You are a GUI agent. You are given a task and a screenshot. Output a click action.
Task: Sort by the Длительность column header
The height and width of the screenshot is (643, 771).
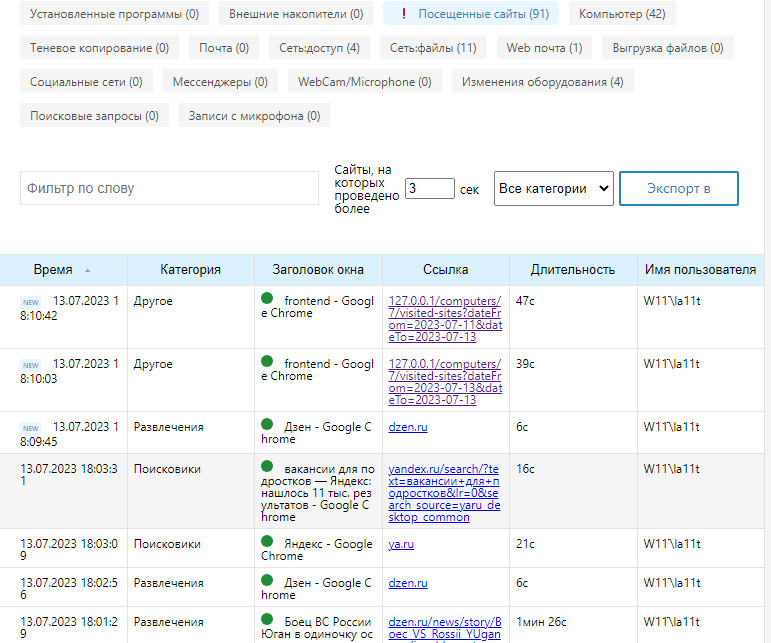point(573,269)
